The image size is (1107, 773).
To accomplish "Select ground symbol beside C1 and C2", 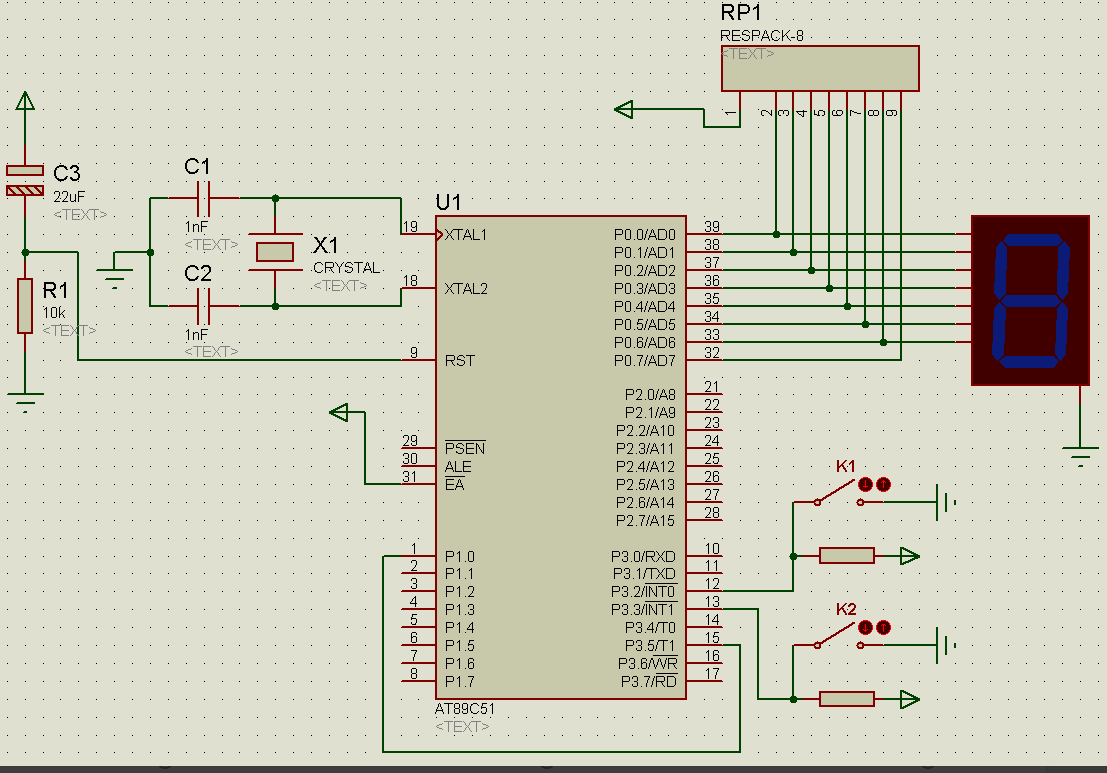I will (114, 277).
